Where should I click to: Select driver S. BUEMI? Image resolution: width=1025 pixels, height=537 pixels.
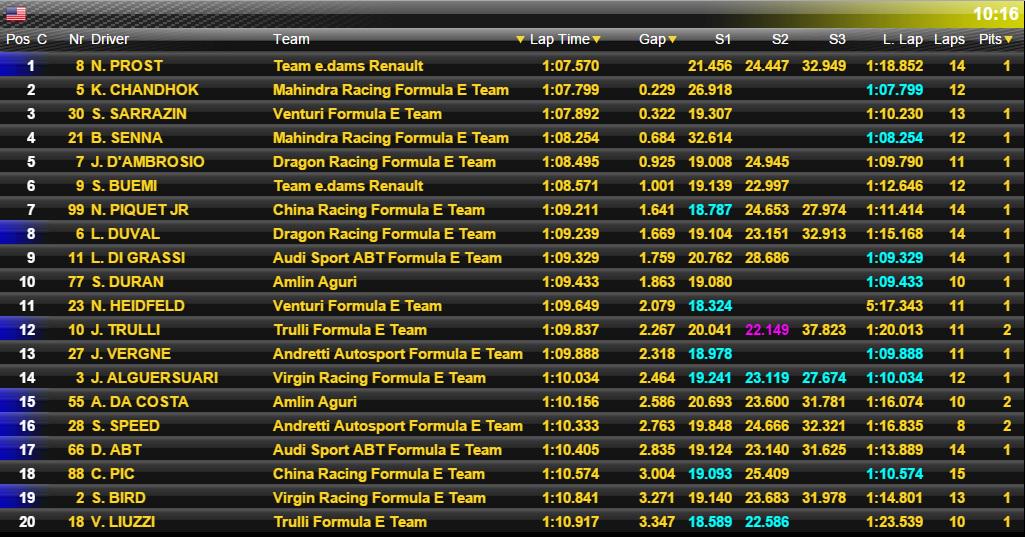[x=124, y=186]
